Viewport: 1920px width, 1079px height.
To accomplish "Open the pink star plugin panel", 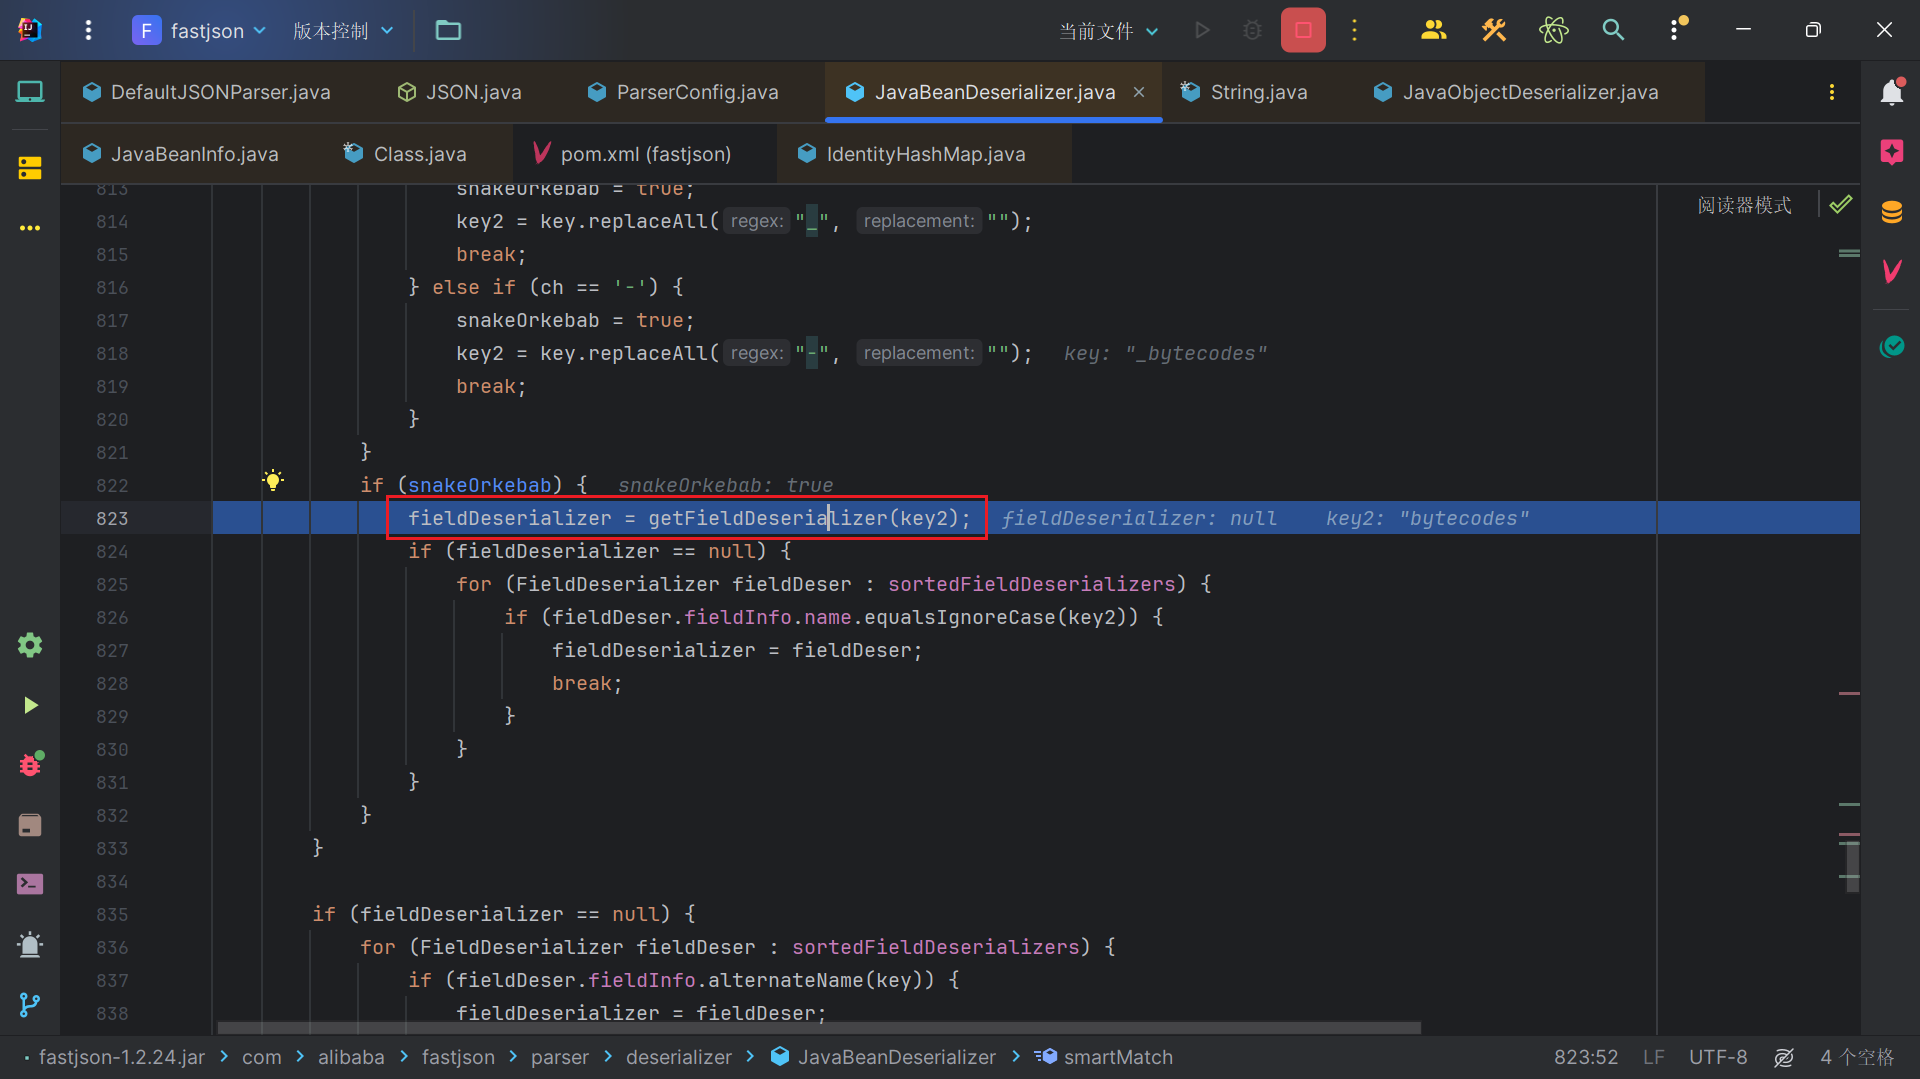I will pos(1891,152).
